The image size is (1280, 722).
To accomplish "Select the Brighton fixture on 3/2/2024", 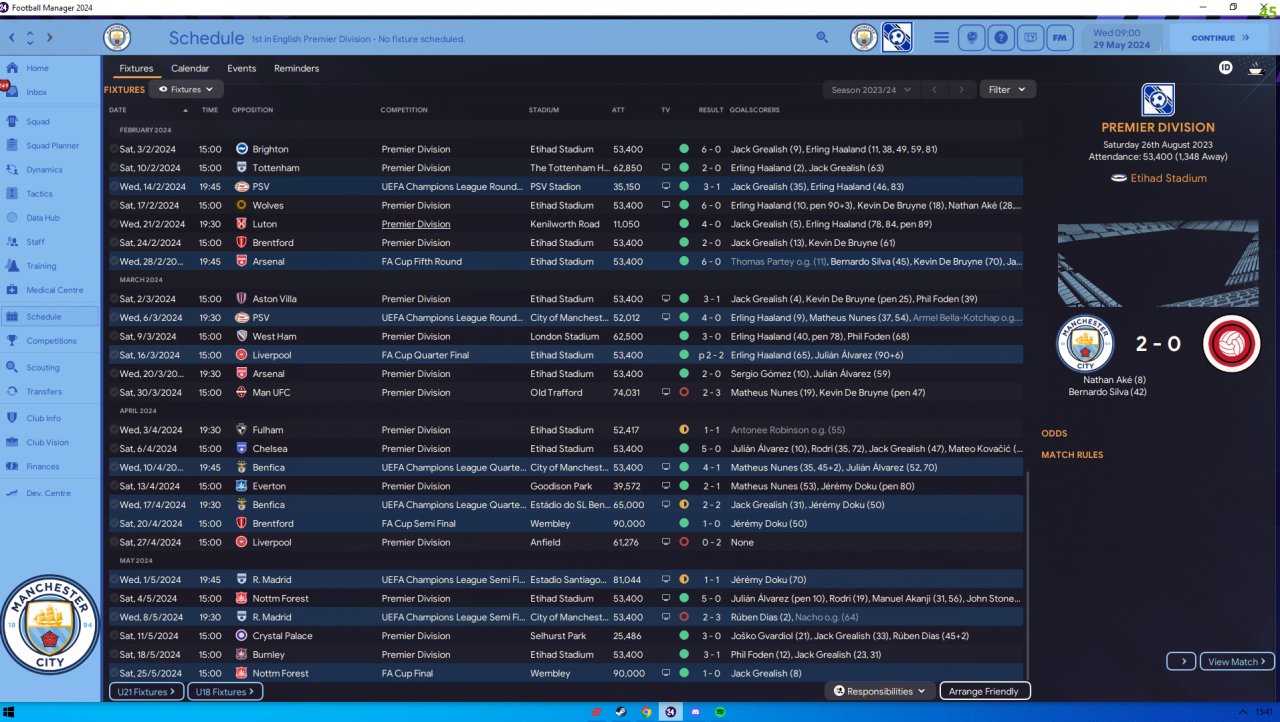I will [565, 149].
